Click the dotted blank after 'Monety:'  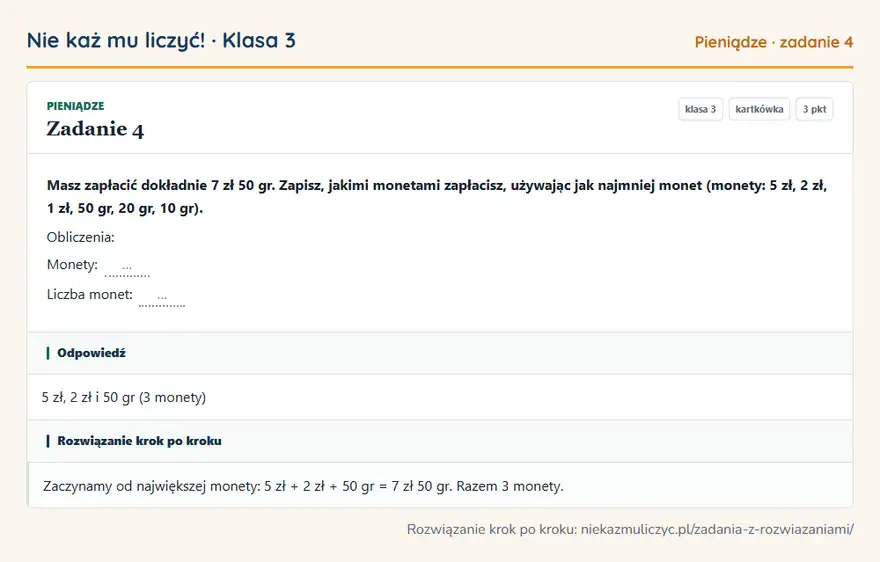pos(127,268)
